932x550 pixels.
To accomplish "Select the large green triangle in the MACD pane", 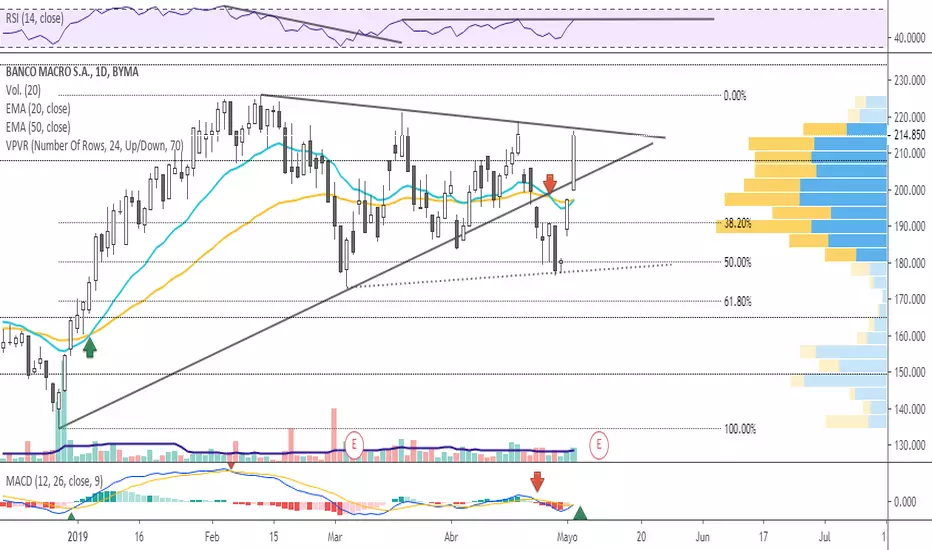I will click(580, 513).
